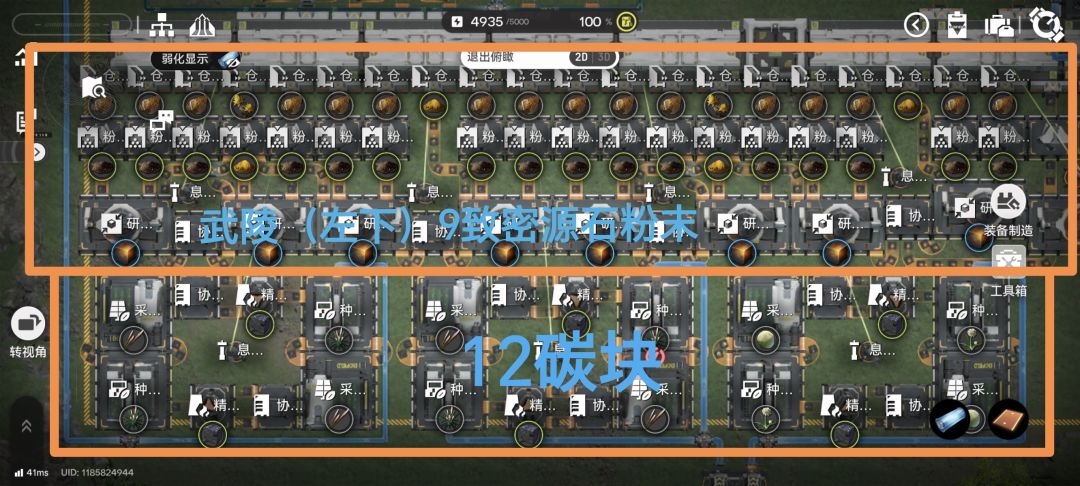Expand the double chevron-up panel at bottom left
The image size is (1080, 486).
[26, 426]
